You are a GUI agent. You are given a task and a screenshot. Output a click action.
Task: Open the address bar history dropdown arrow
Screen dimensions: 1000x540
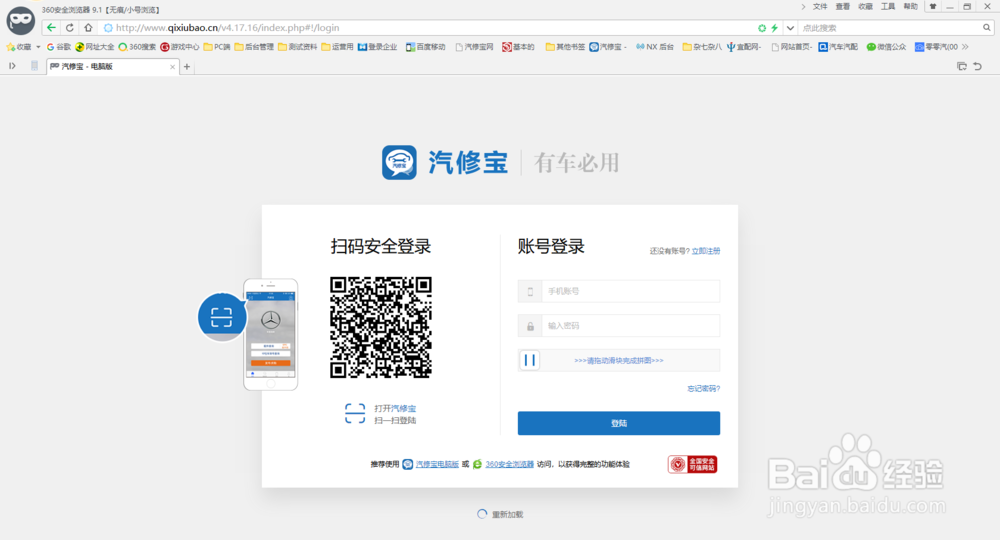(790, 28)
